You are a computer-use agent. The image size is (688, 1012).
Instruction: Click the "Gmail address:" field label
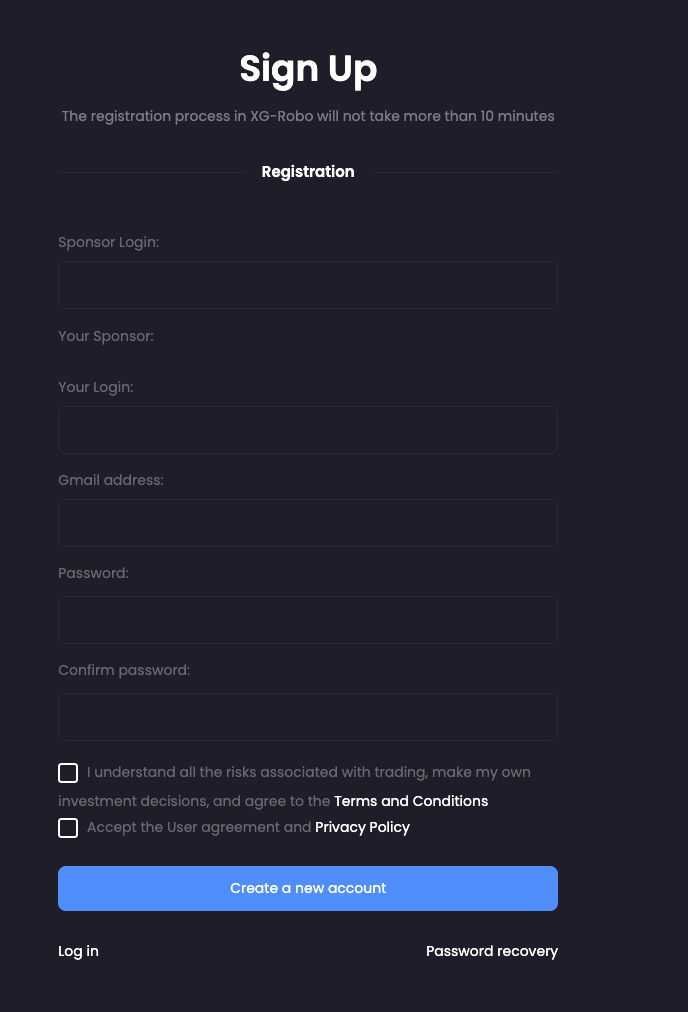[x=110, y=480]
